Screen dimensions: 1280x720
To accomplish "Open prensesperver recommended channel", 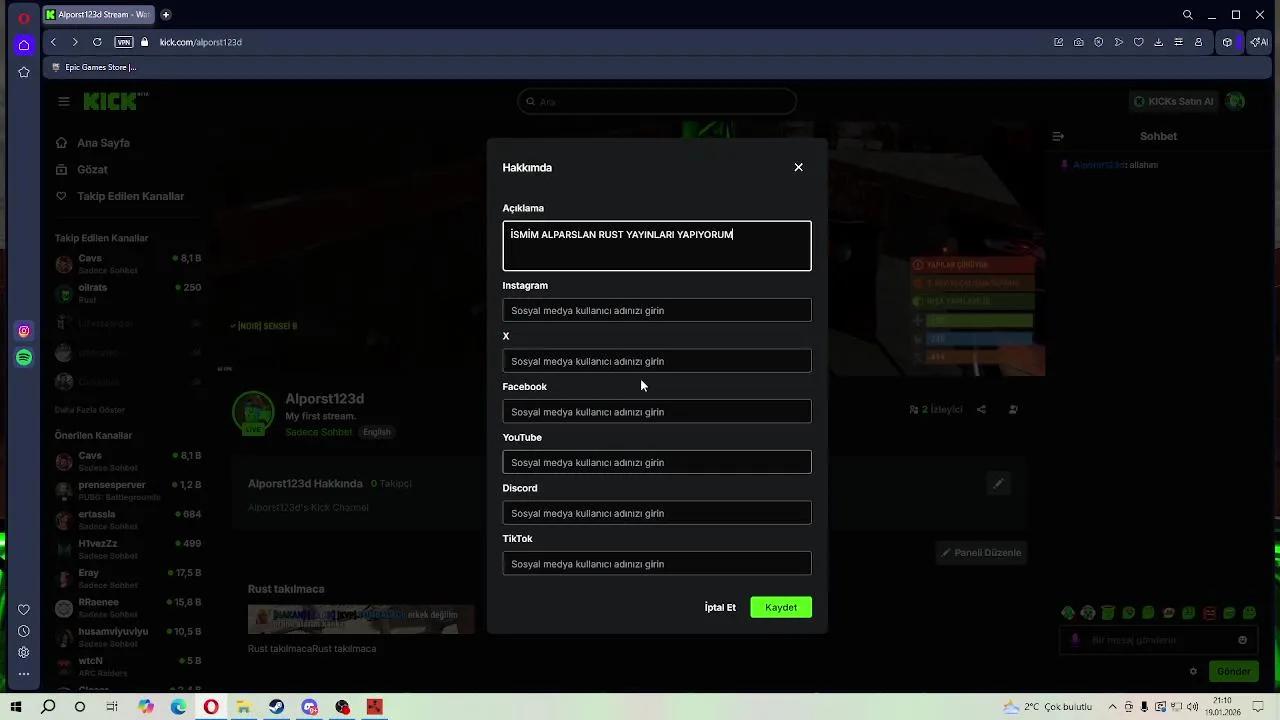I will click(x=128, y=490).
